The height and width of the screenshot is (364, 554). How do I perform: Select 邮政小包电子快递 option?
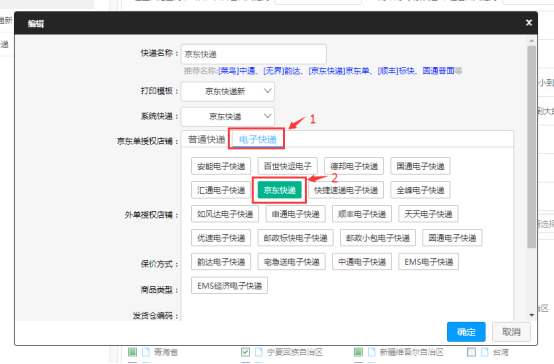(378, 238)
